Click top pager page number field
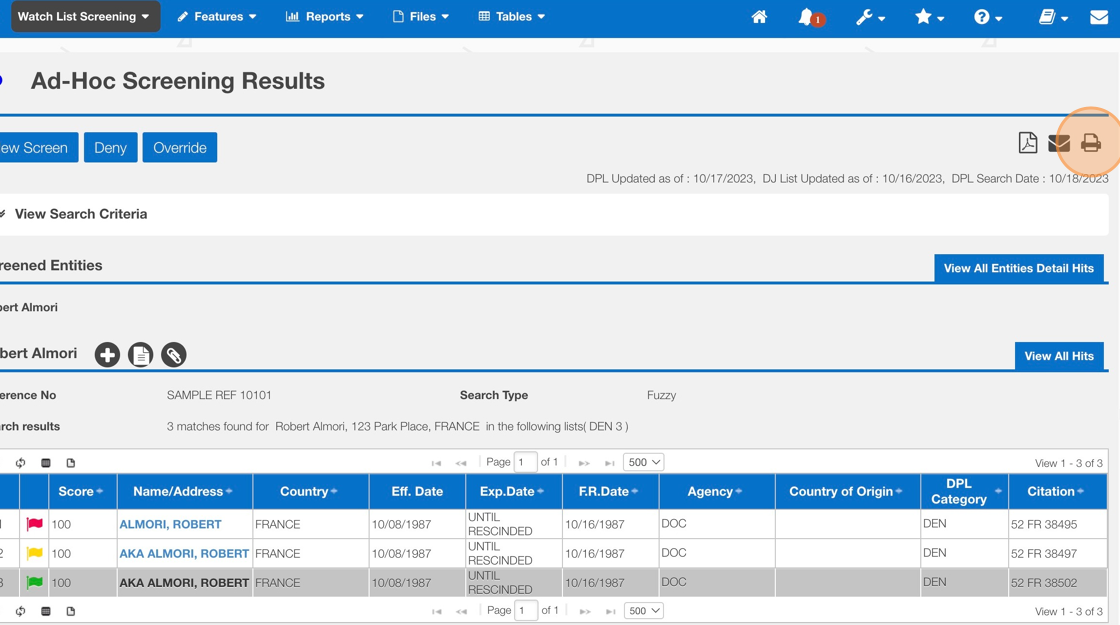The image size is (1120, 625). [x=525, y=462]
